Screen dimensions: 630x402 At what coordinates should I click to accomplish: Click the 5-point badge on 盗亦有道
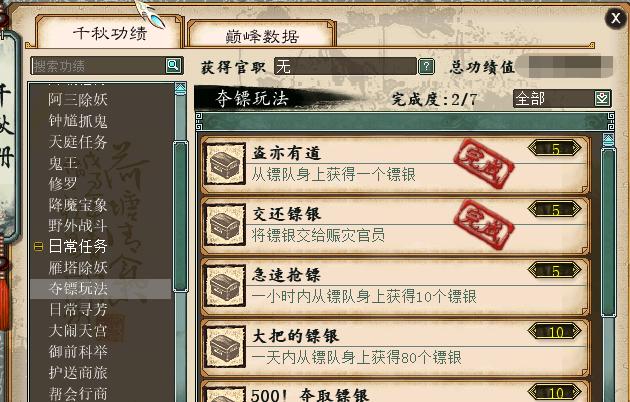[x=554, y=149]
